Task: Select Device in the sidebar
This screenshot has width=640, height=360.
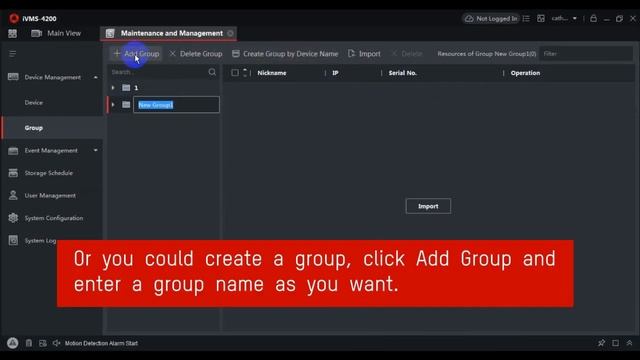Action: click(x=33, y=102)
